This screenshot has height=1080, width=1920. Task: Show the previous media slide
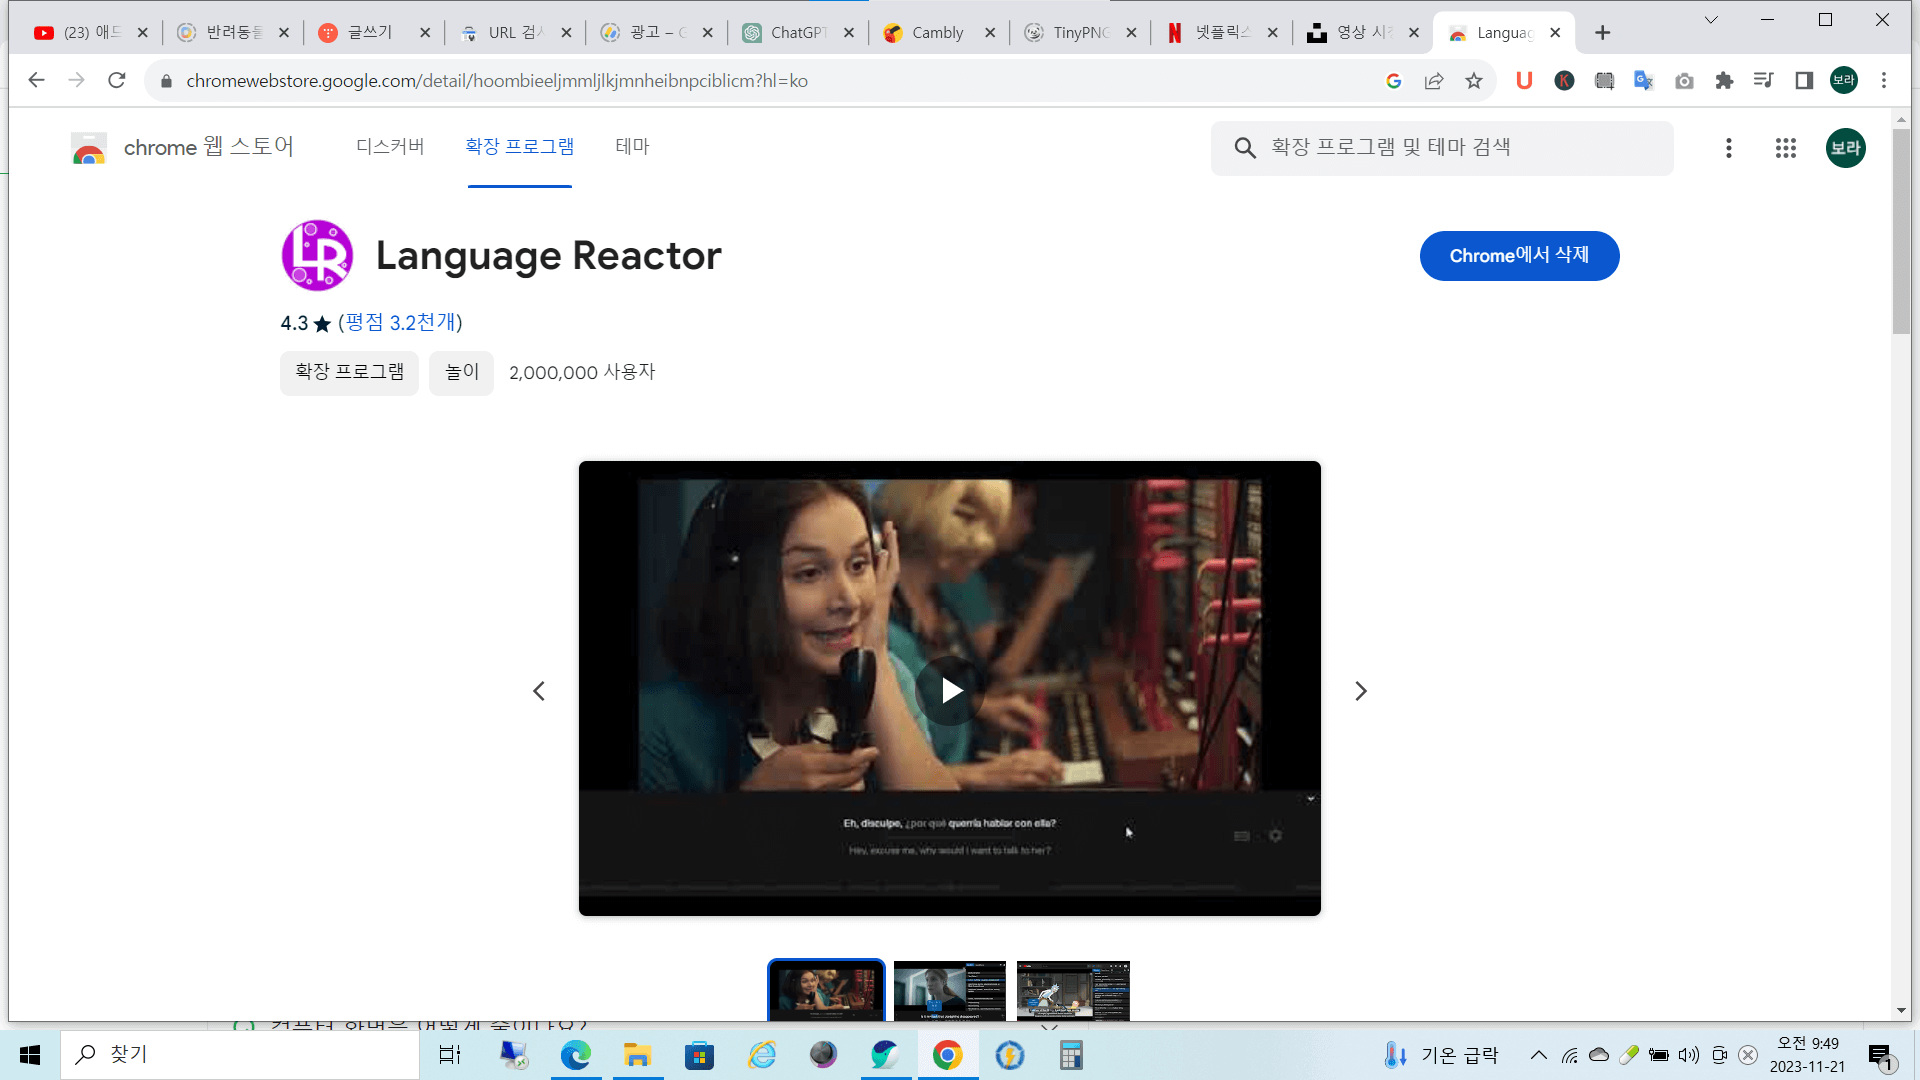click(539, 691)
